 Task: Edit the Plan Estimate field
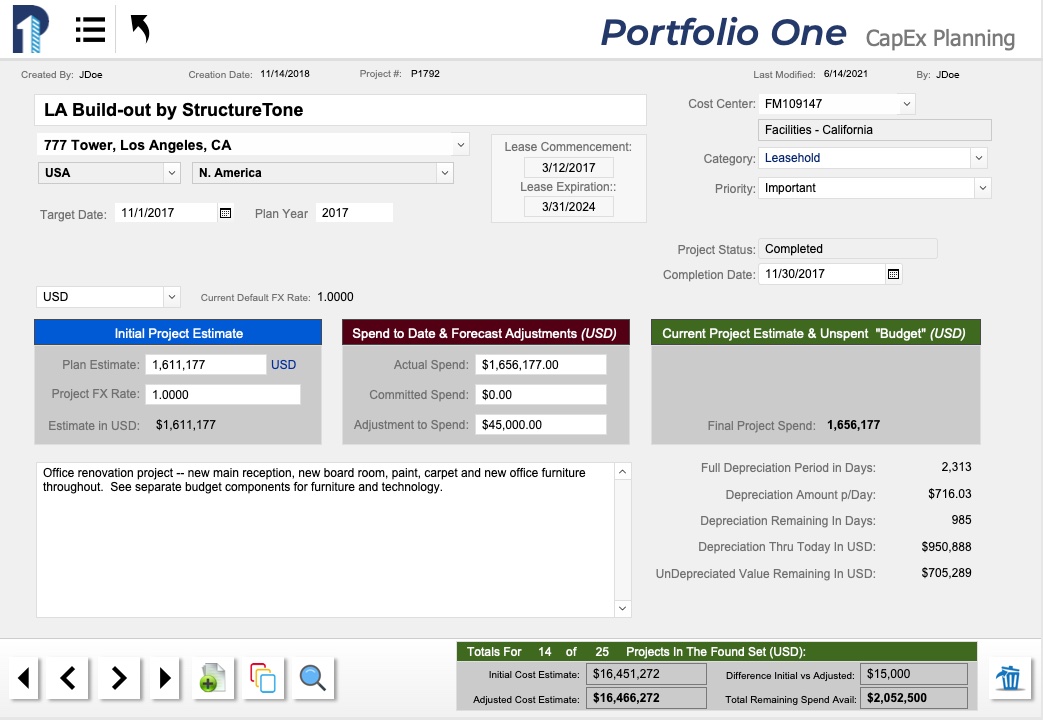coord(206,365)
